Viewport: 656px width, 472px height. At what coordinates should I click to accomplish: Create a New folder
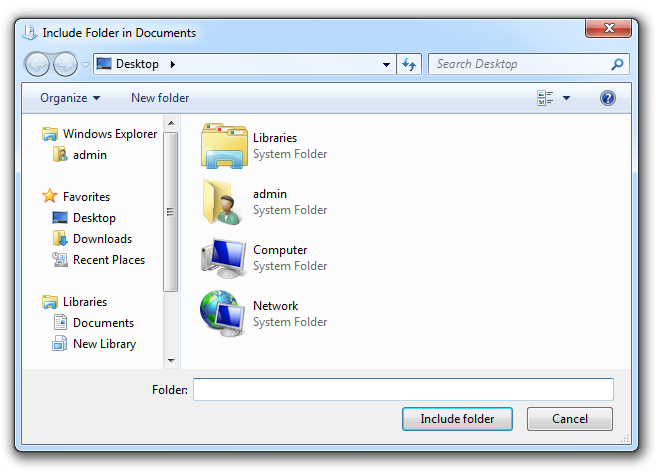click(160, 98)
